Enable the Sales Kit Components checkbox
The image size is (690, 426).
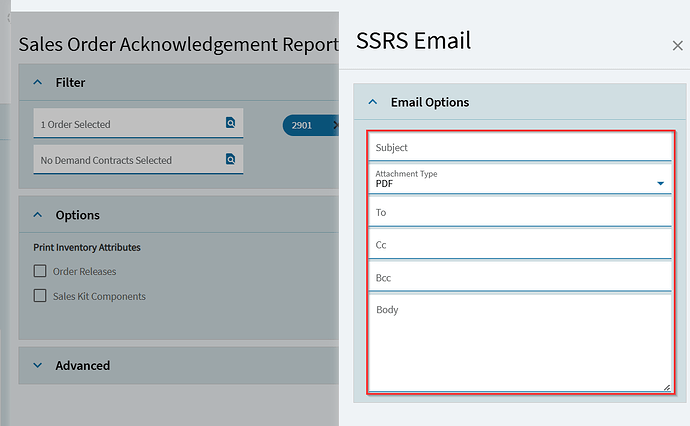coord(40,295)
